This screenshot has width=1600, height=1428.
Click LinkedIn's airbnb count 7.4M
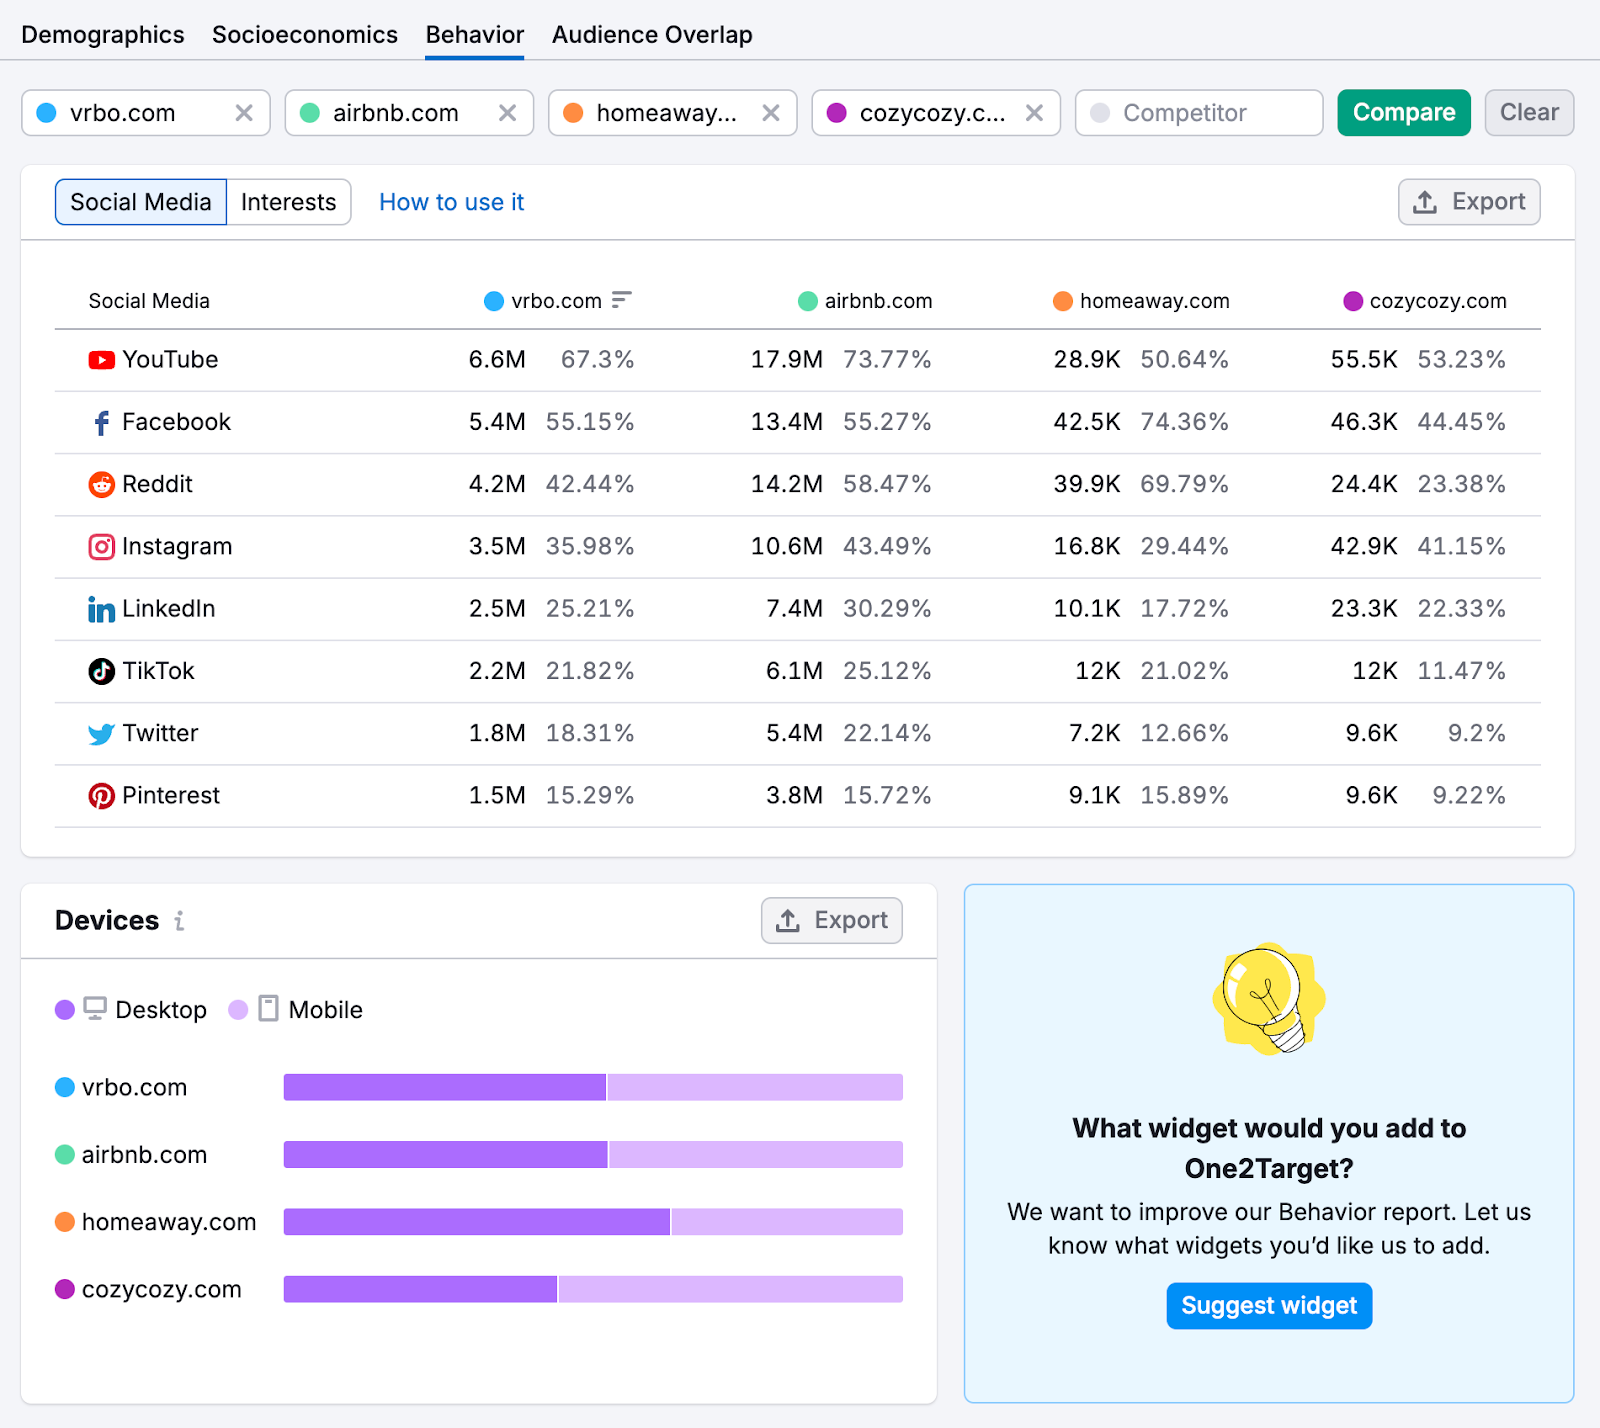[x=794, y=609]
